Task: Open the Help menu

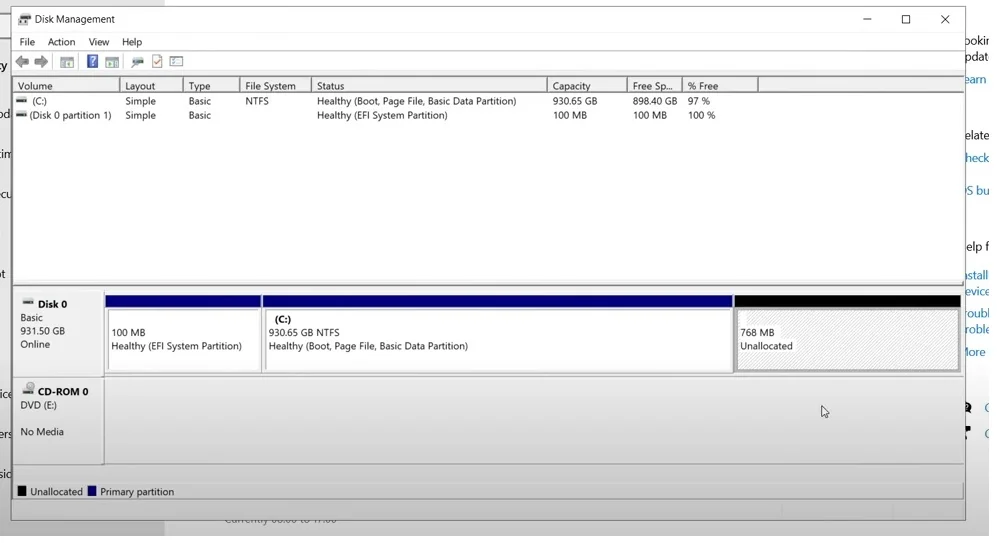Action: [x=132, y=42]
